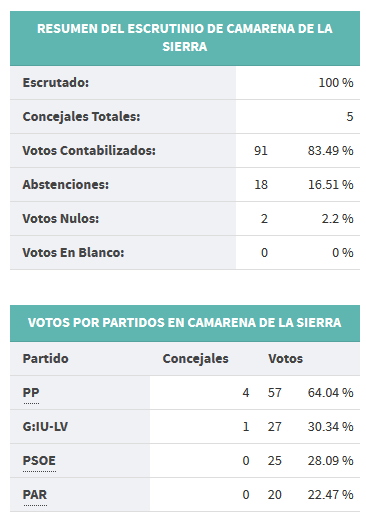Click PAR percentage 22.47 %
This screenshot has height=524, width=366.
click(x=331, y=495)
